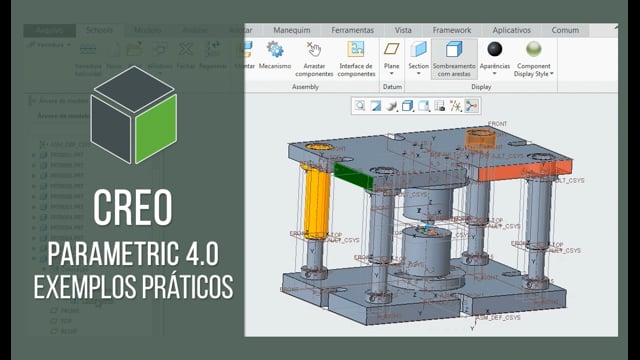Open saved orientations in graphics toolbar
This screenshot has height=360, width=640.
click(x=423, y=106)
